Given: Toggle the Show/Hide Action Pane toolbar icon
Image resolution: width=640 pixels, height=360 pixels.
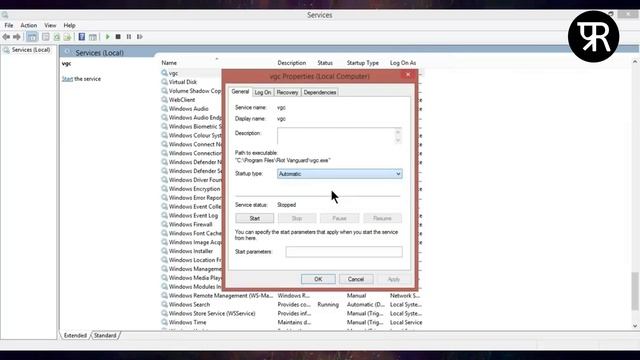Looking at the screenshot, I should coord(93,37).
